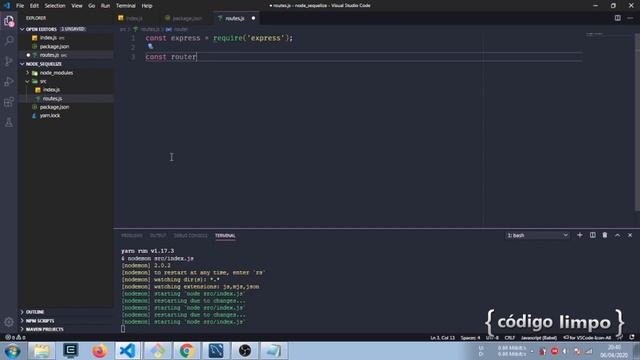Switch to the Problems panel tab
The image size is (640, 360).
[132, 236]
